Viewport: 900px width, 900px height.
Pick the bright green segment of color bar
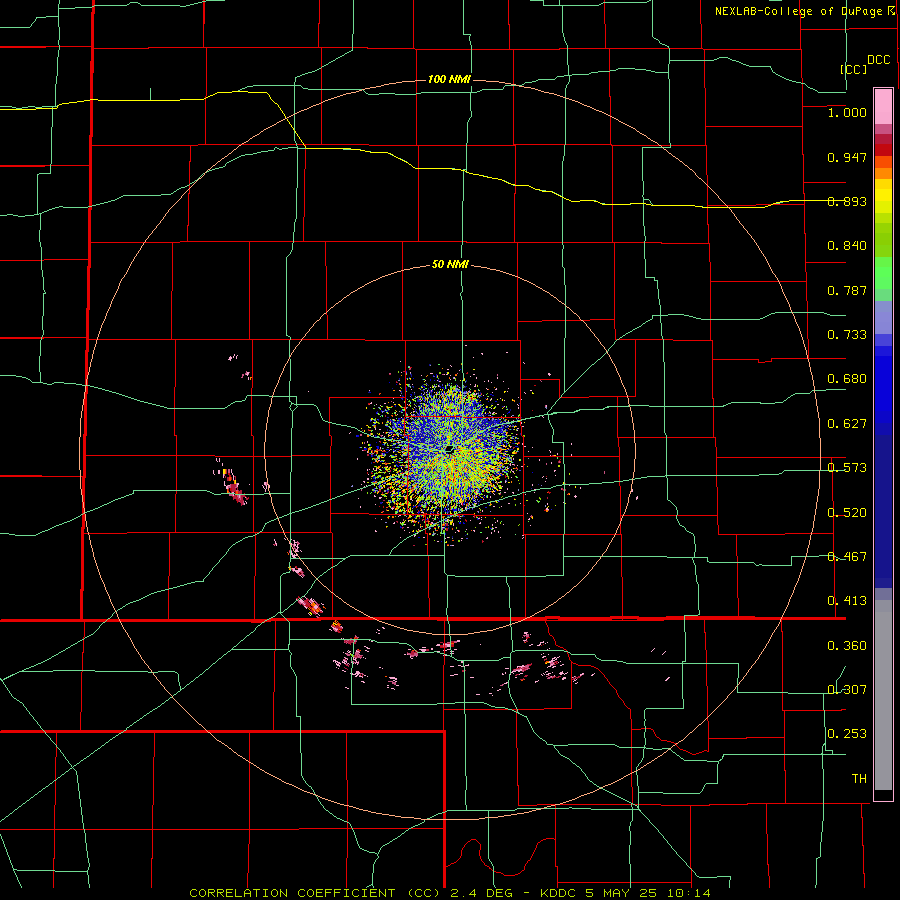tap(883, 273)
